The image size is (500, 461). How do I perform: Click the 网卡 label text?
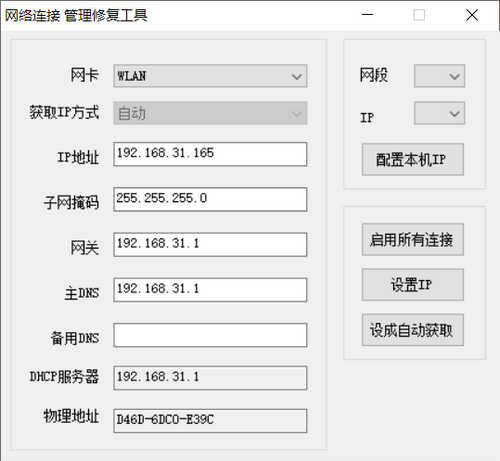[x=85, y=74]
